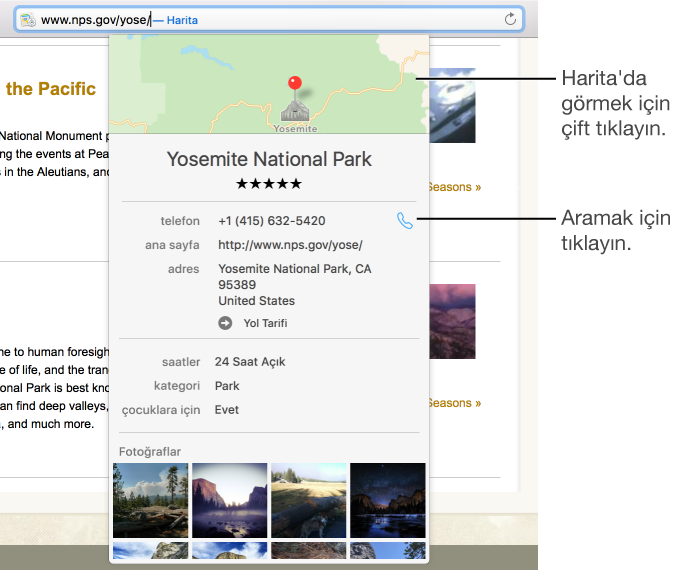Click the Yol Tarifi directions link
Viewport: 696px width, 572px height.
click(265, 323)
